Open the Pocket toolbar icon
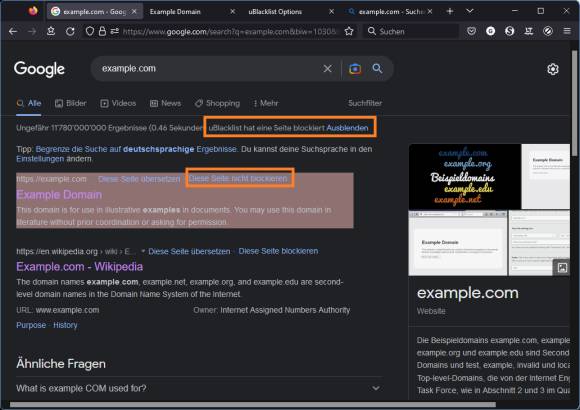The width and height of the screenshot is (580, 410). point(471,31)
